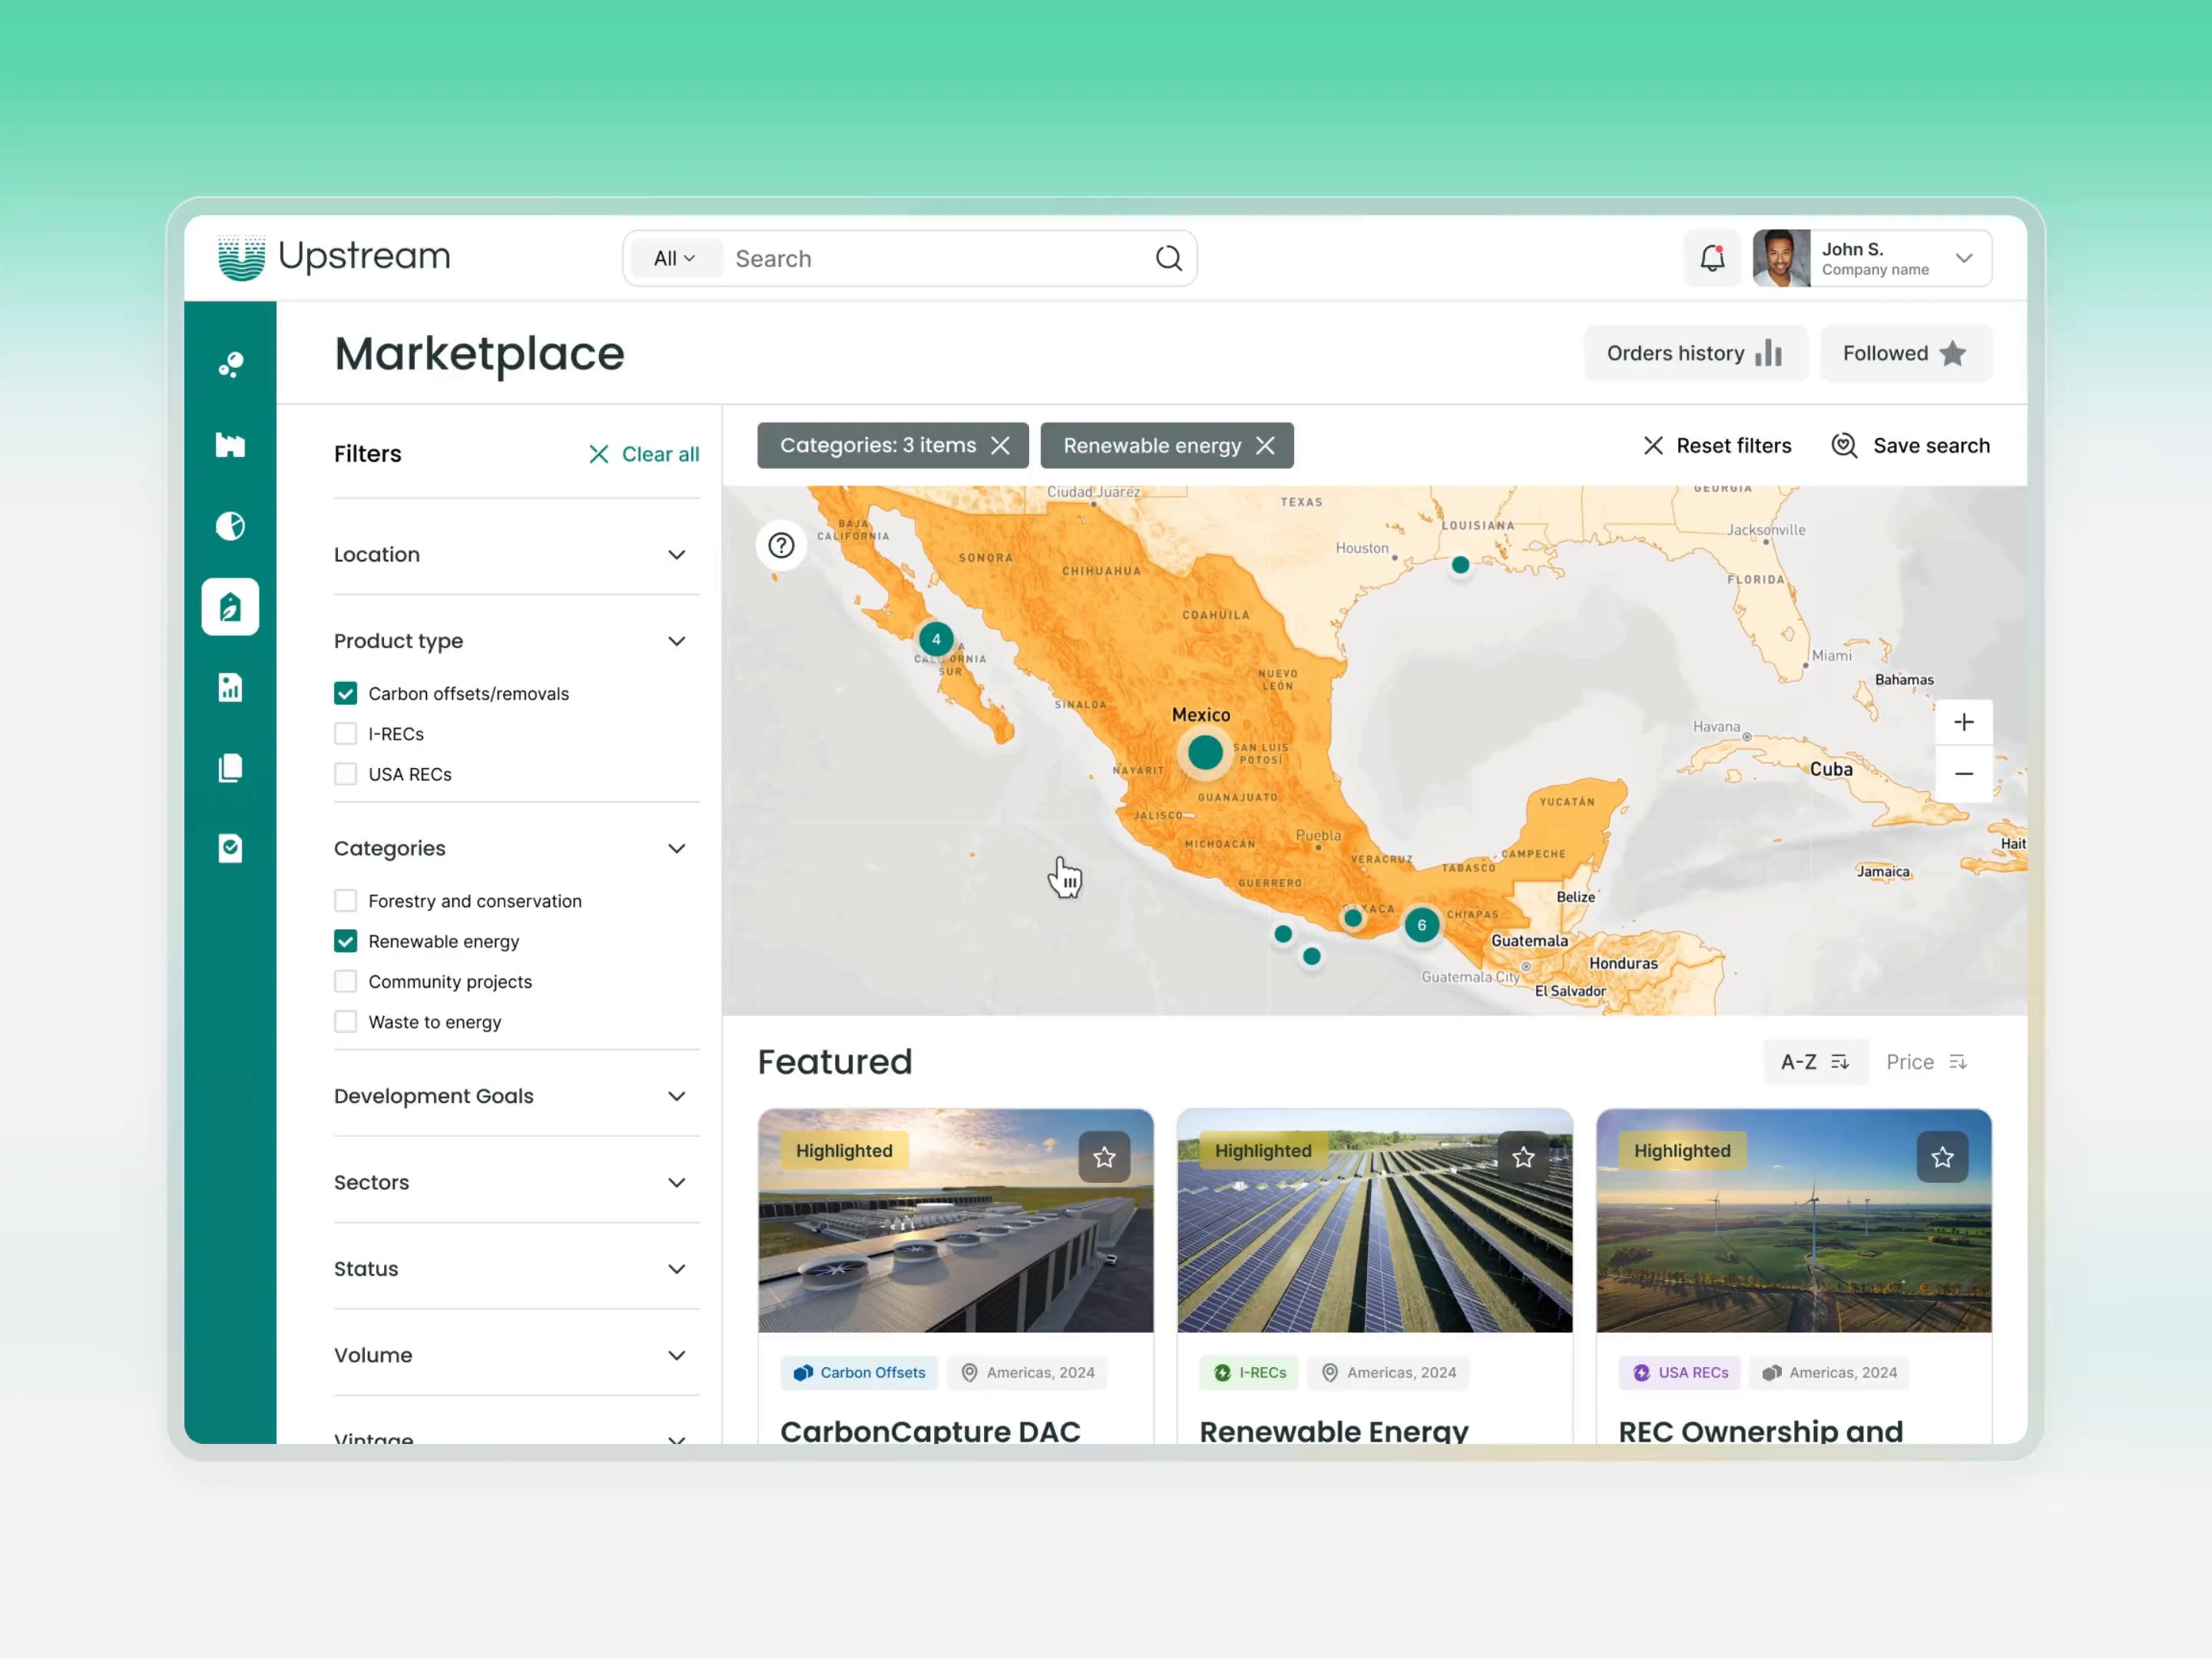The image size is (2212, 1659).
Task: Click the large marker under Mexico label
Action: pos(1205,752)
